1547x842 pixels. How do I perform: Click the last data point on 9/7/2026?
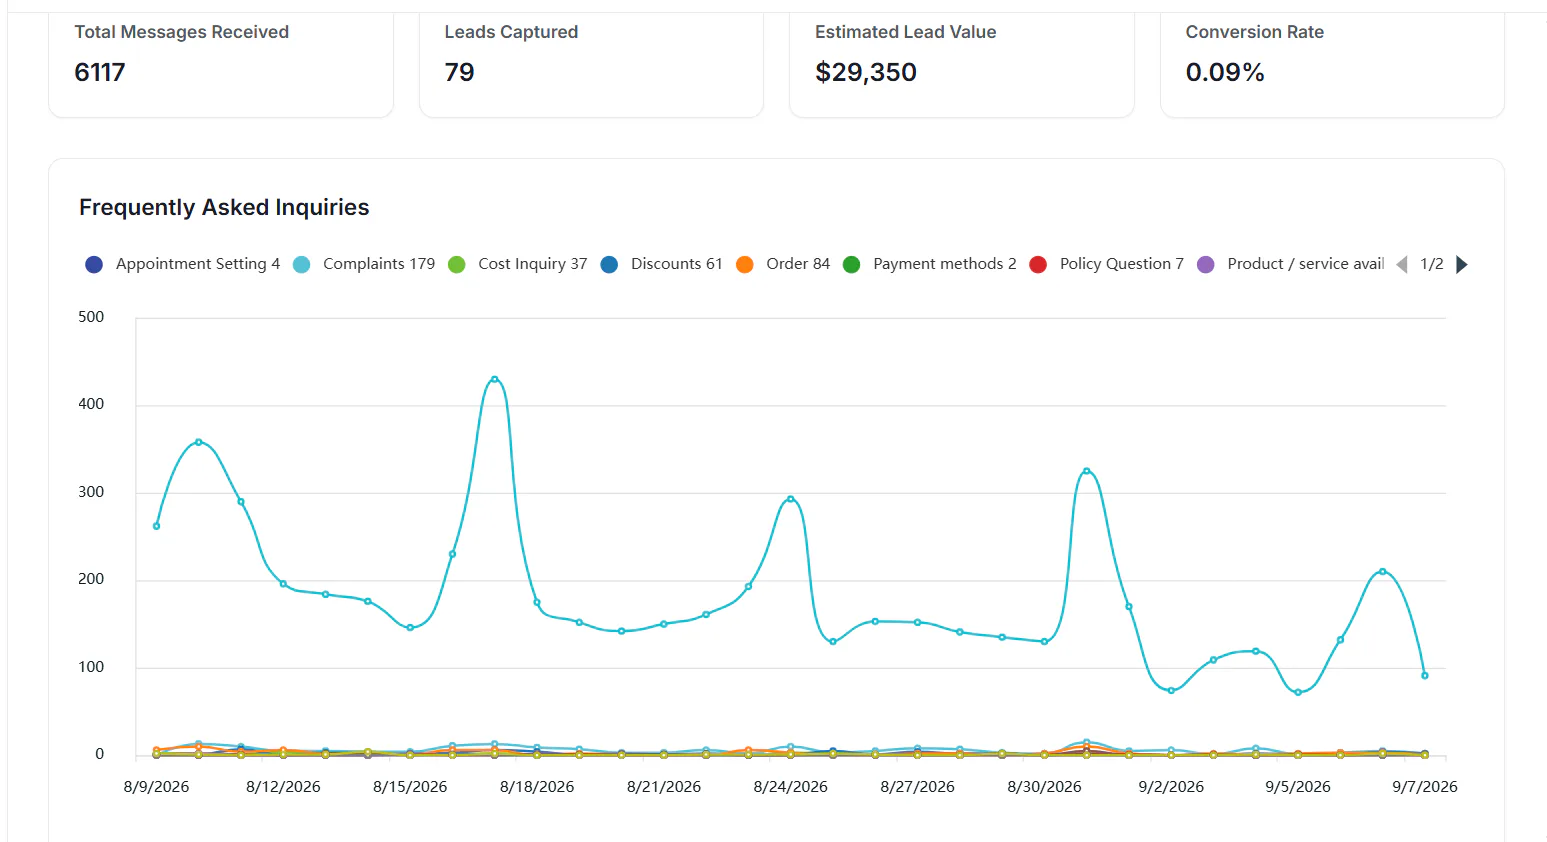tap(1425, 676)
